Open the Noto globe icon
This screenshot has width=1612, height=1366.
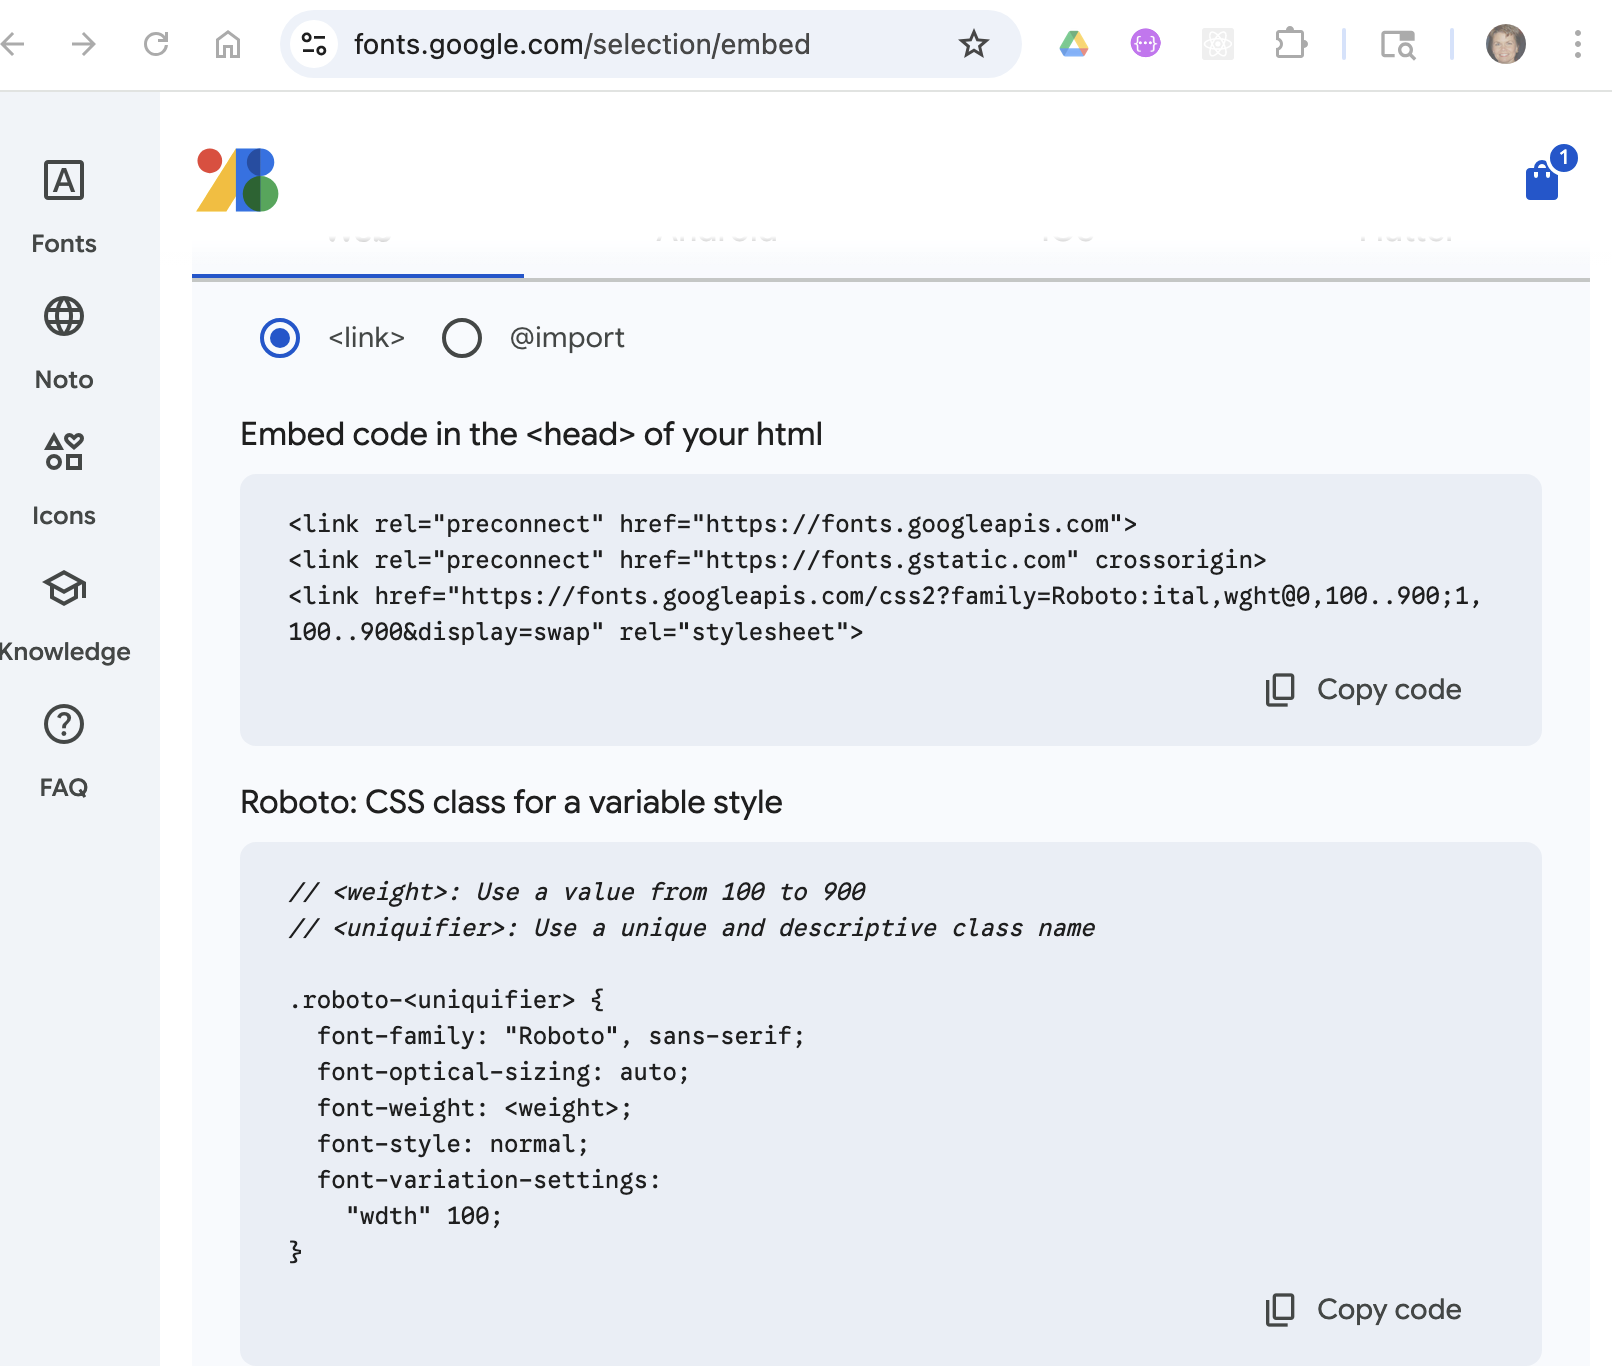[x=64, y=317]
